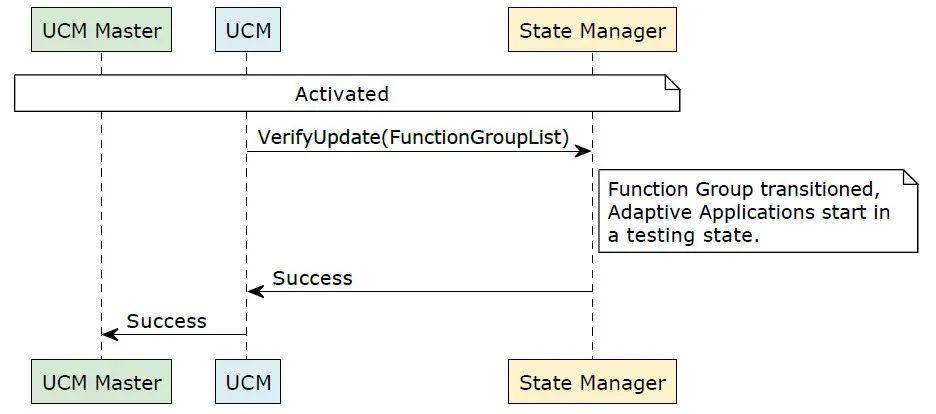Click the Activated note text
This screenshot has height=414, width=936.
click(x=341, y=94)
